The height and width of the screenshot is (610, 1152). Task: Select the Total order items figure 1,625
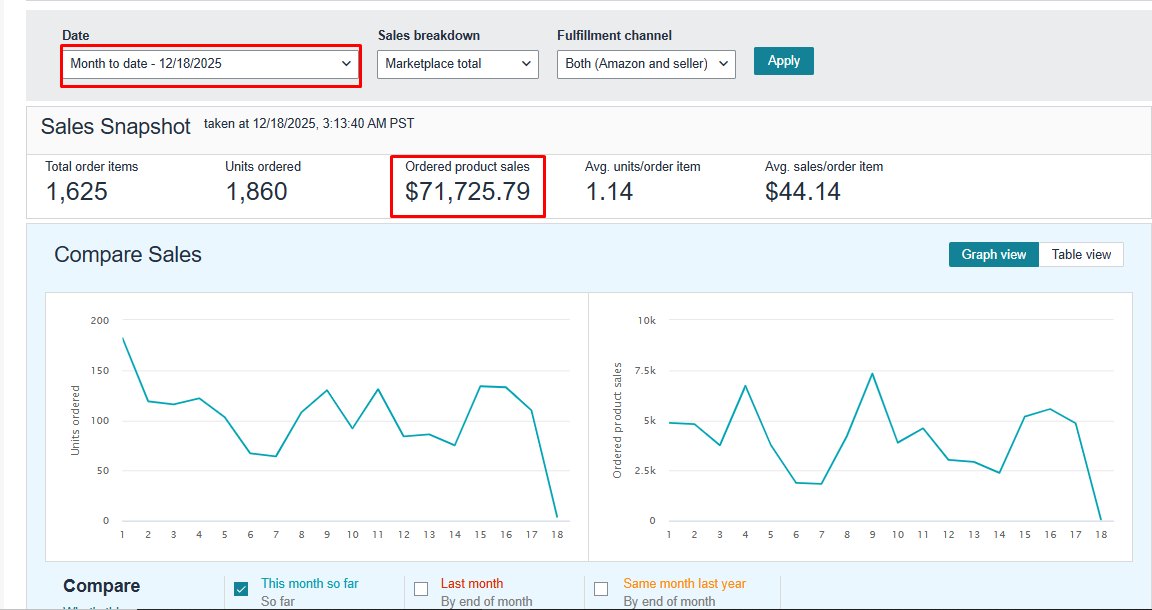point(77,192)
